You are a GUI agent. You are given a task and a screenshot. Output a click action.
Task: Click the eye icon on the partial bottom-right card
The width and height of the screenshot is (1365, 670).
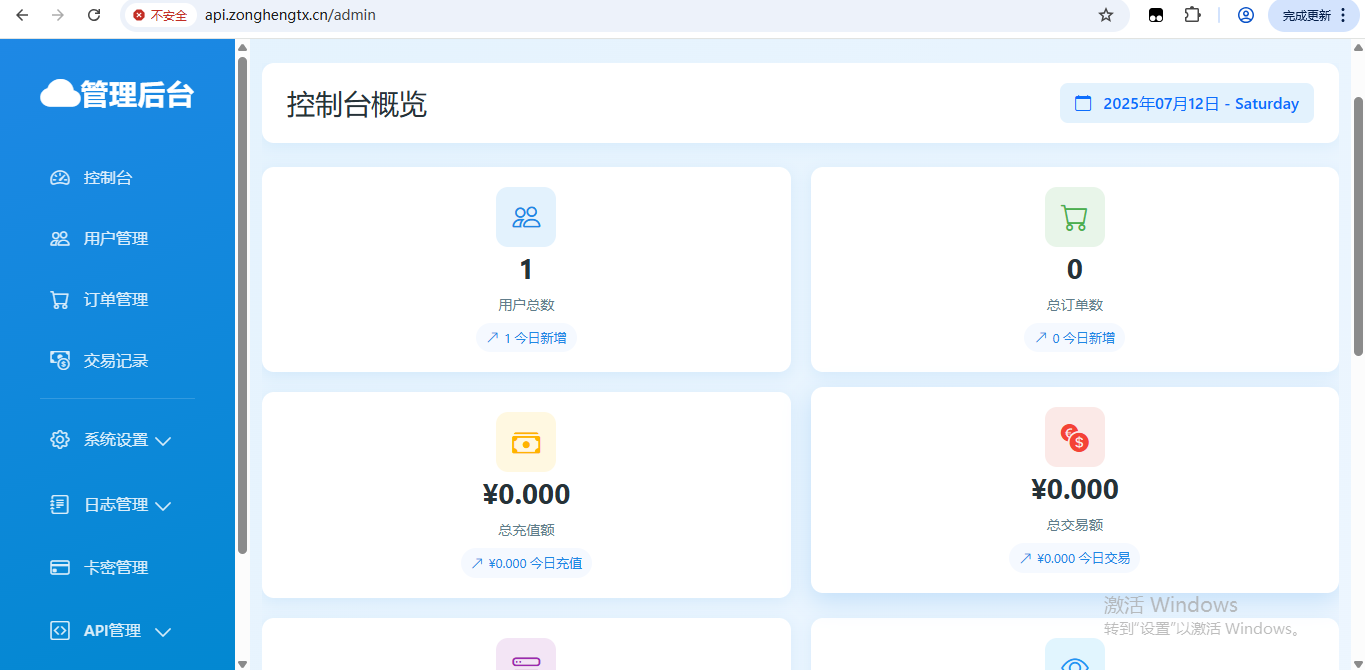click(x=1075, y=654)
